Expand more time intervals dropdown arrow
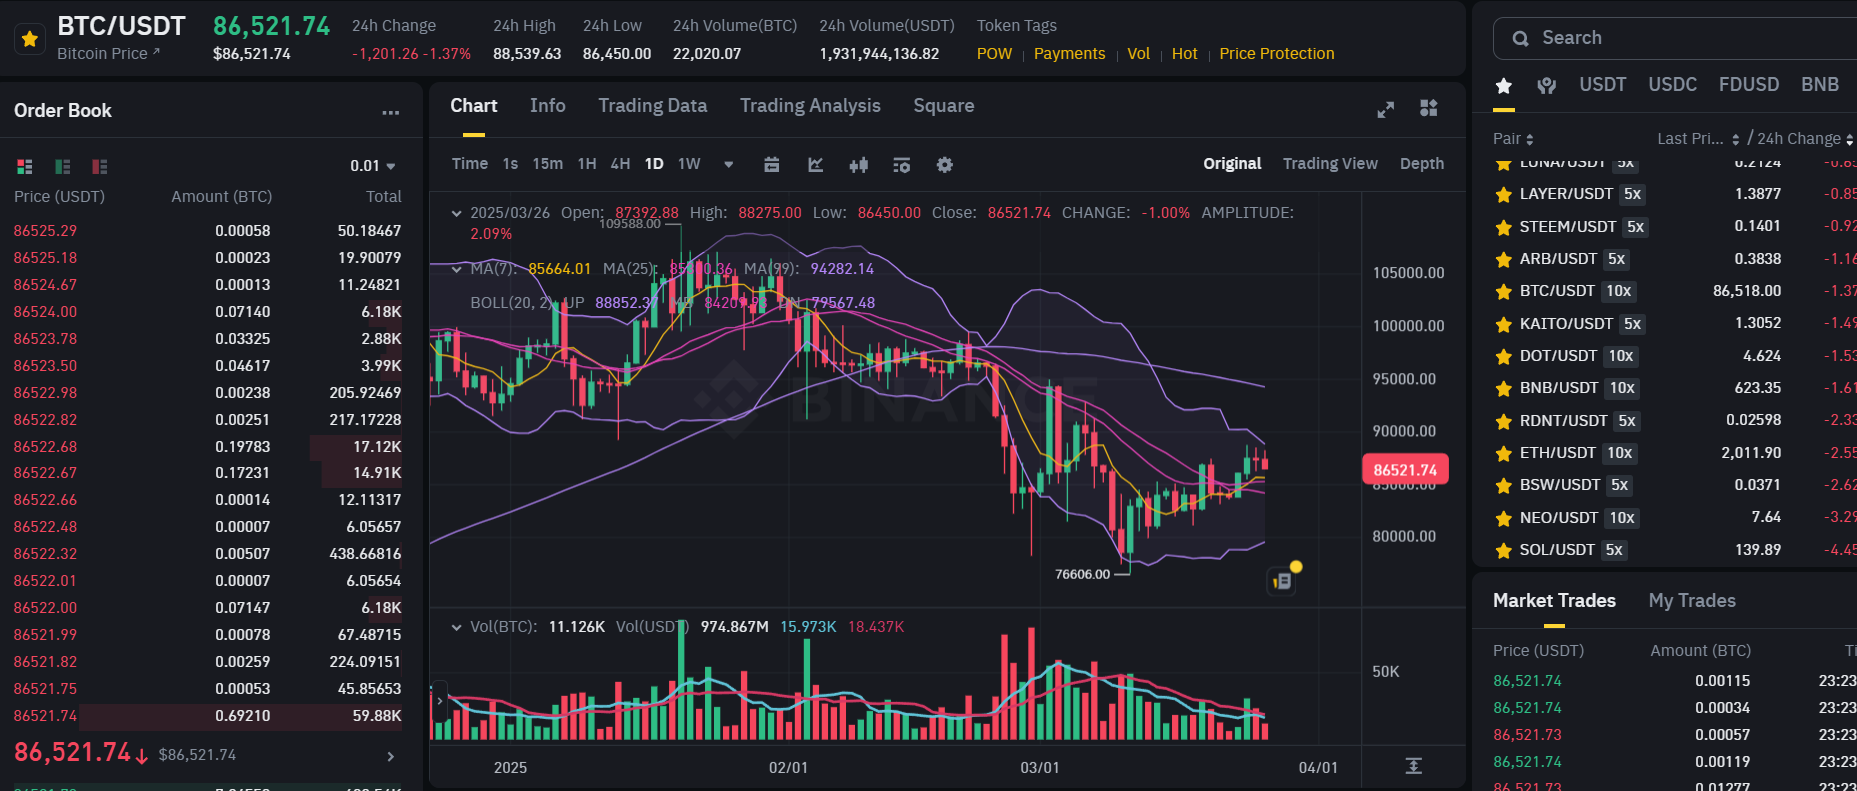Viewport: 1857px width, 791px height. click(729, 165)
